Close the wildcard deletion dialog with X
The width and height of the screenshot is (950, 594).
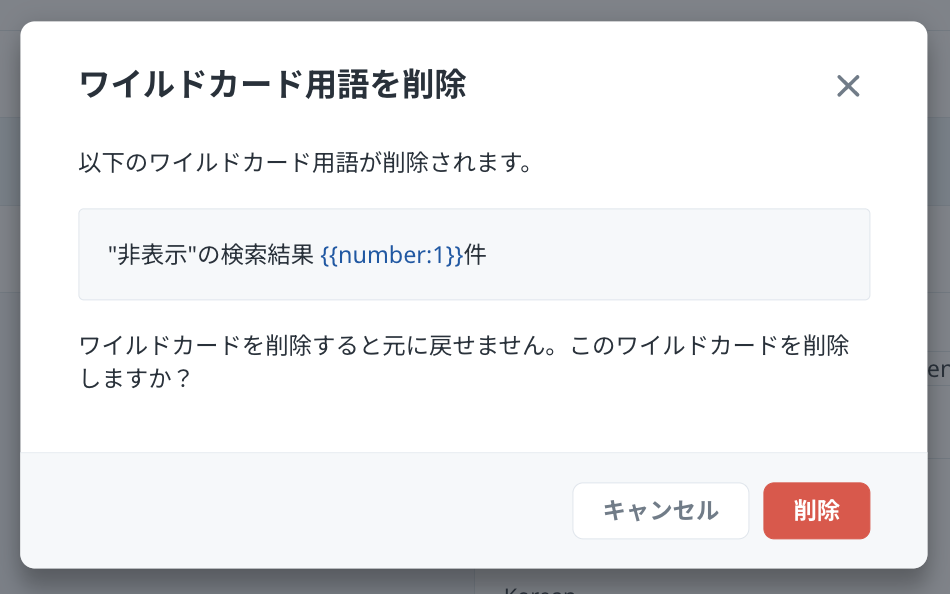pyautogui.click(x=848, y=86)
